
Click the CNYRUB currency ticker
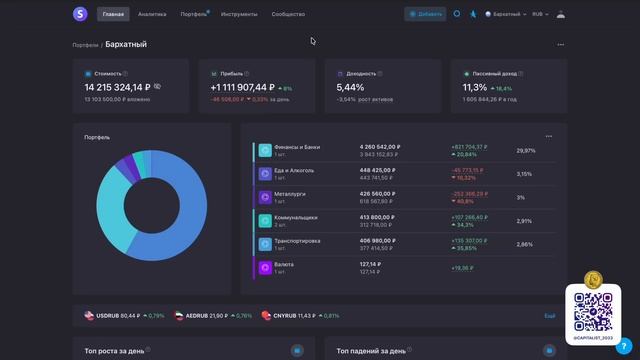coord(300,316)
